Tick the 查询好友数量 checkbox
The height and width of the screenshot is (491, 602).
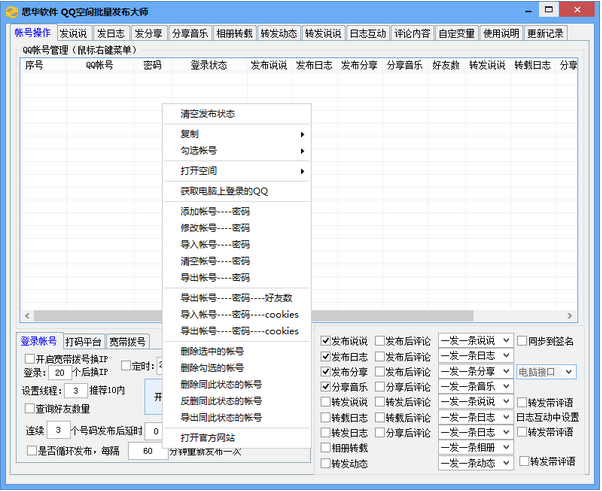[x=30, y=408]
